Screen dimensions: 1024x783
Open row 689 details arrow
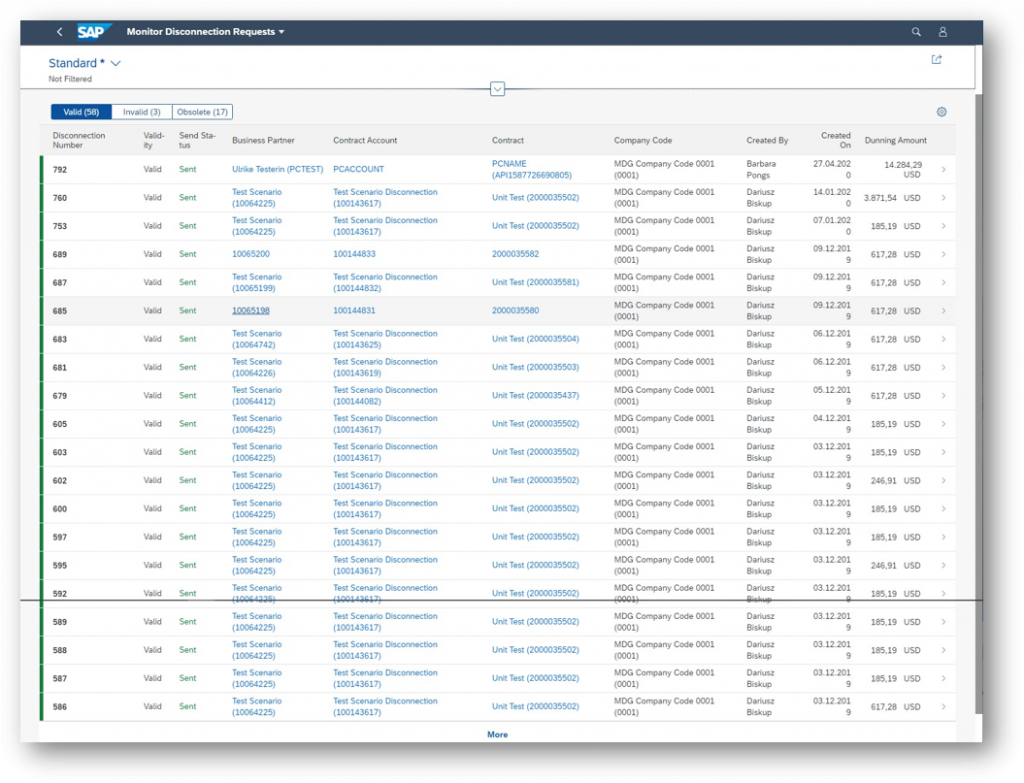(944, 254)
